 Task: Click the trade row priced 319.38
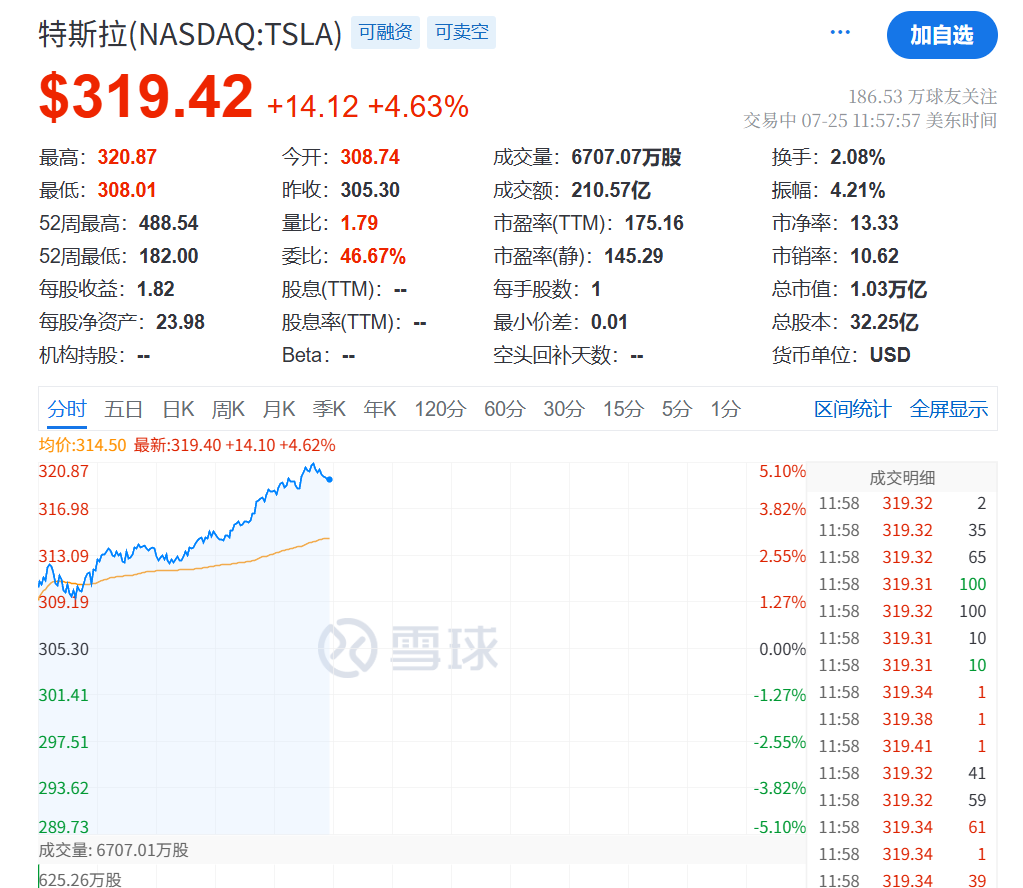[x=902, y=719]
